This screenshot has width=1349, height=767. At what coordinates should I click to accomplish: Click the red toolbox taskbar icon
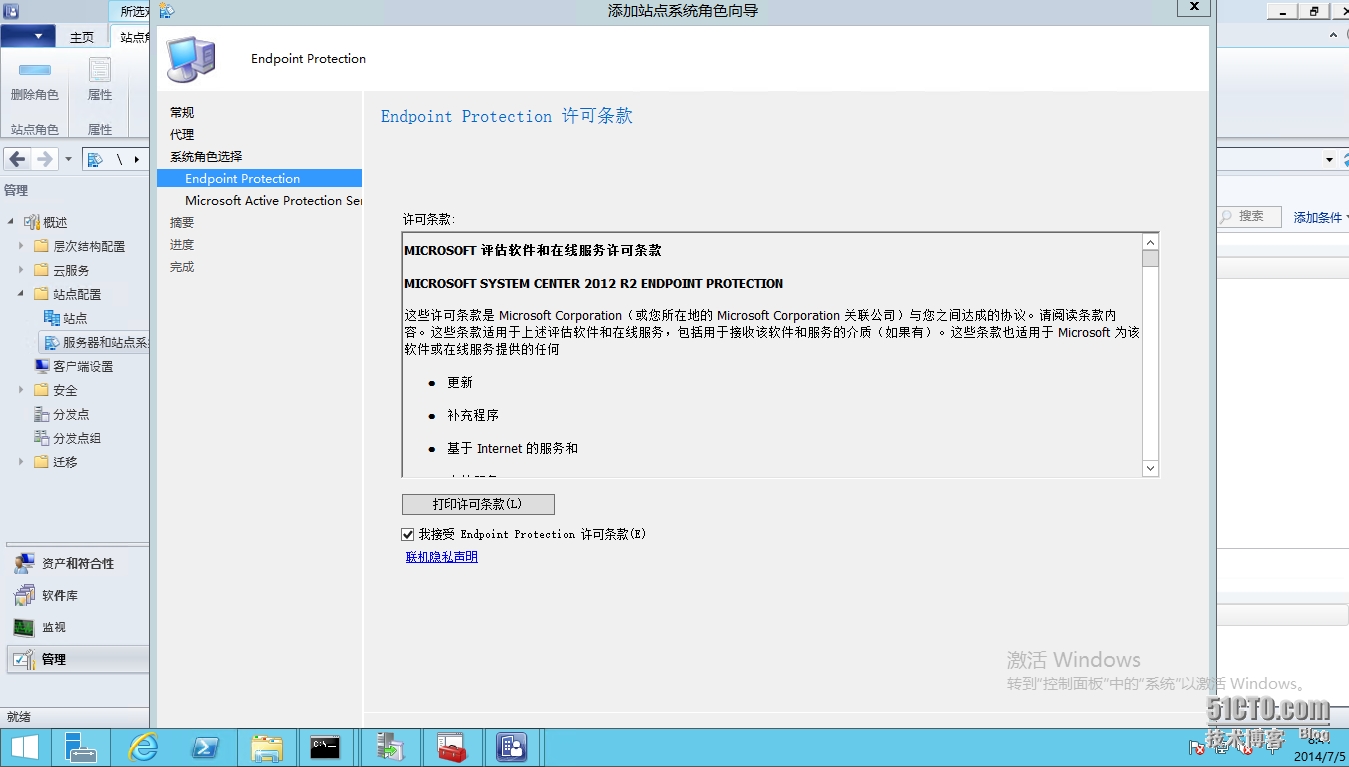452,747
